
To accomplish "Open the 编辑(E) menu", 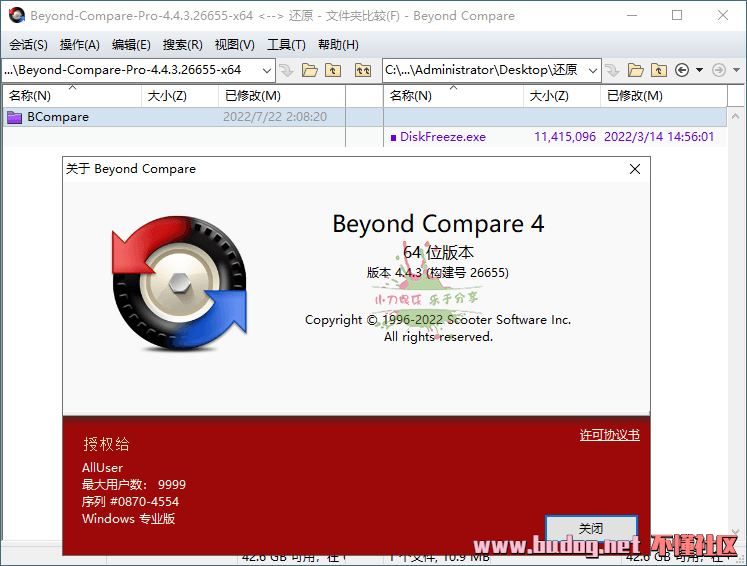I will pyautogui.click(x=131, y=45).
